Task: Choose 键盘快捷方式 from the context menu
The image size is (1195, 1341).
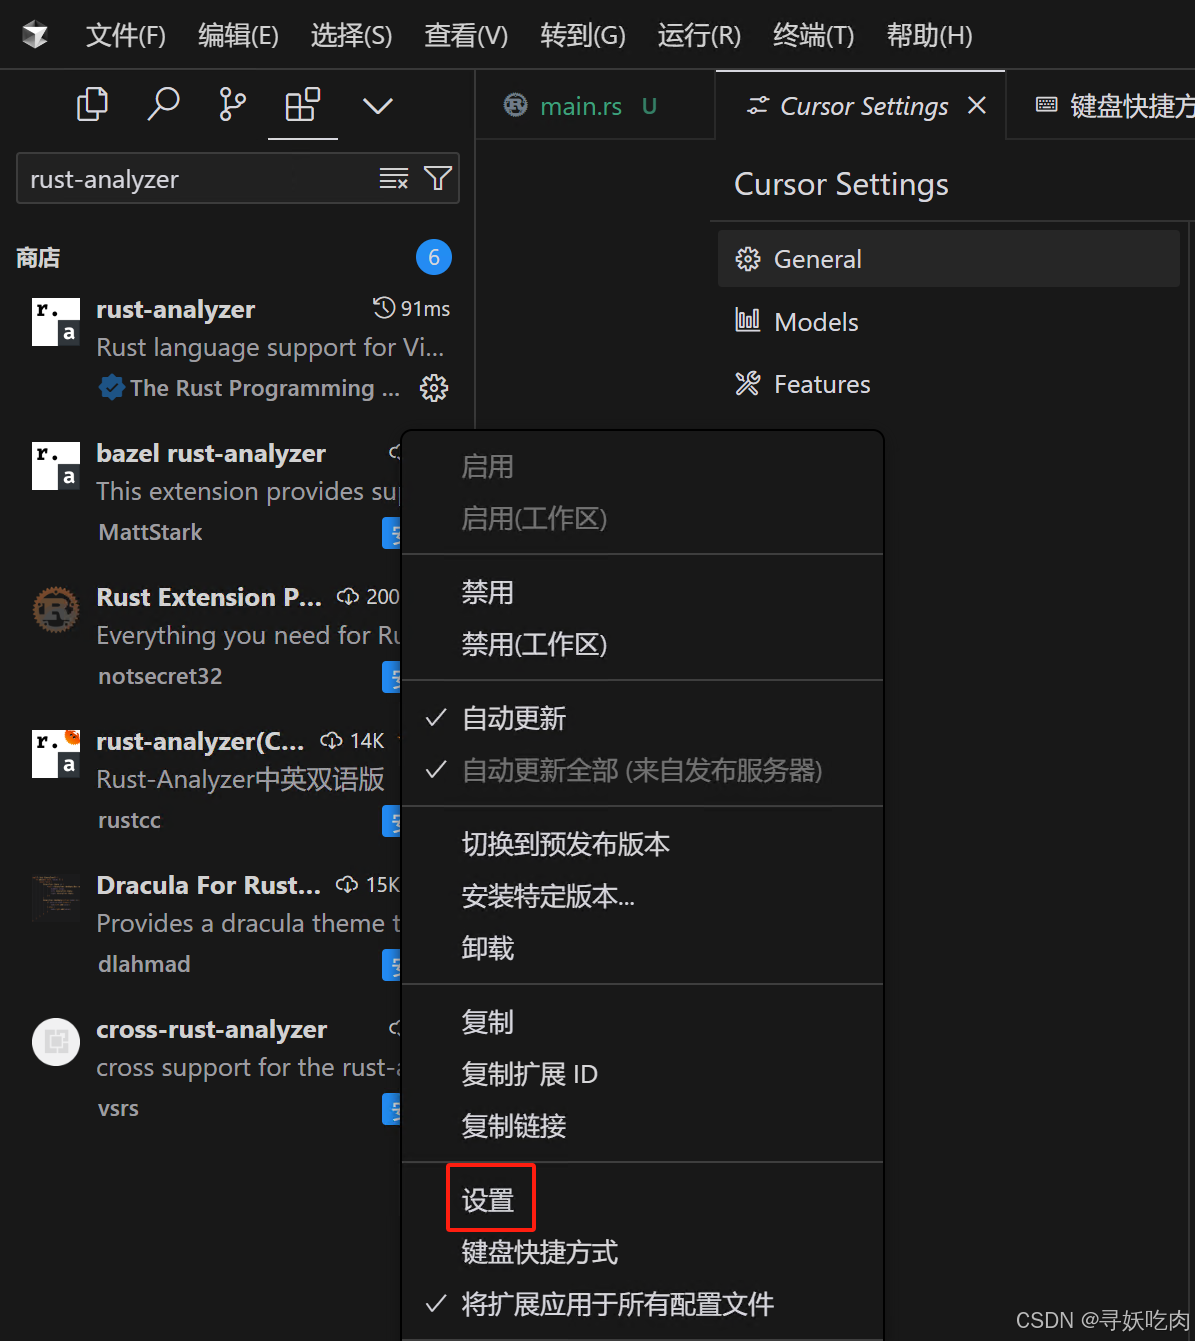Action: 642,1252
